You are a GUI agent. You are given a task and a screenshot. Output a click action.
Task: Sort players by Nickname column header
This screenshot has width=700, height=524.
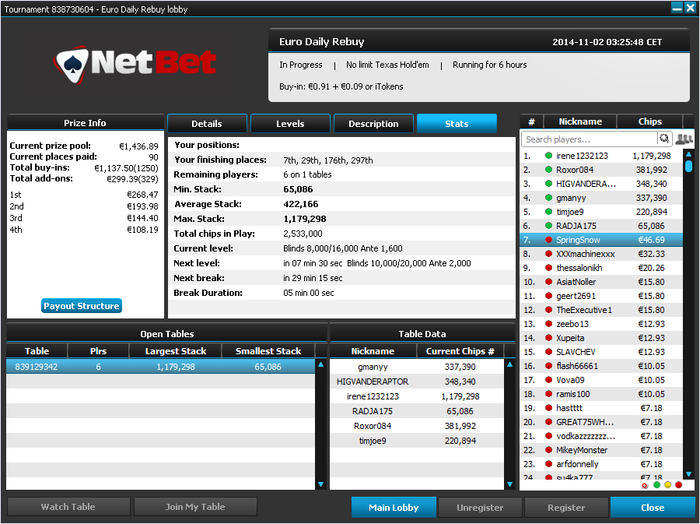tap(580, 121)
